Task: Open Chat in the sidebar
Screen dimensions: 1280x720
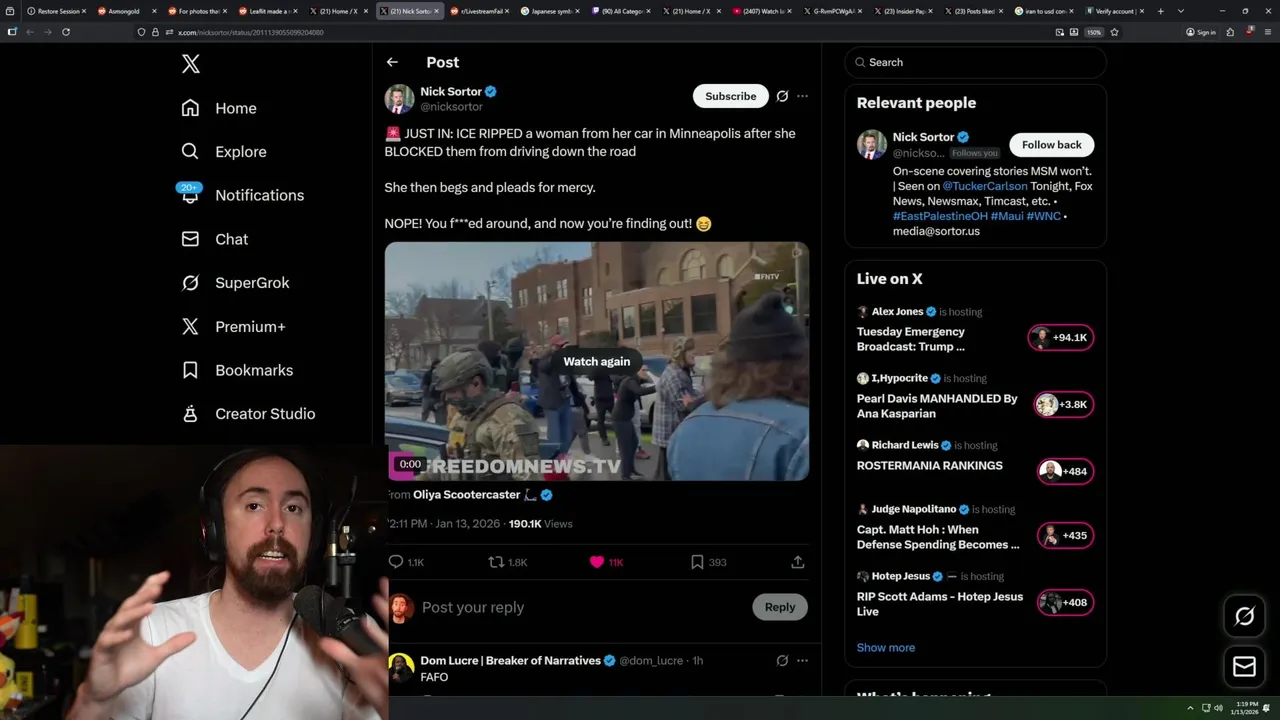Action: point(214,239)
